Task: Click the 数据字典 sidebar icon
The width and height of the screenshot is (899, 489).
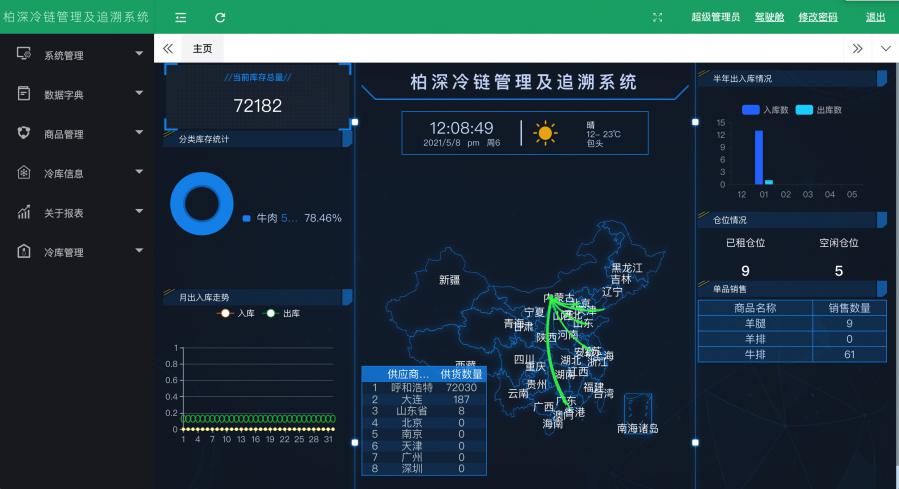Action: pyautogui.click(x=24, y=93)
